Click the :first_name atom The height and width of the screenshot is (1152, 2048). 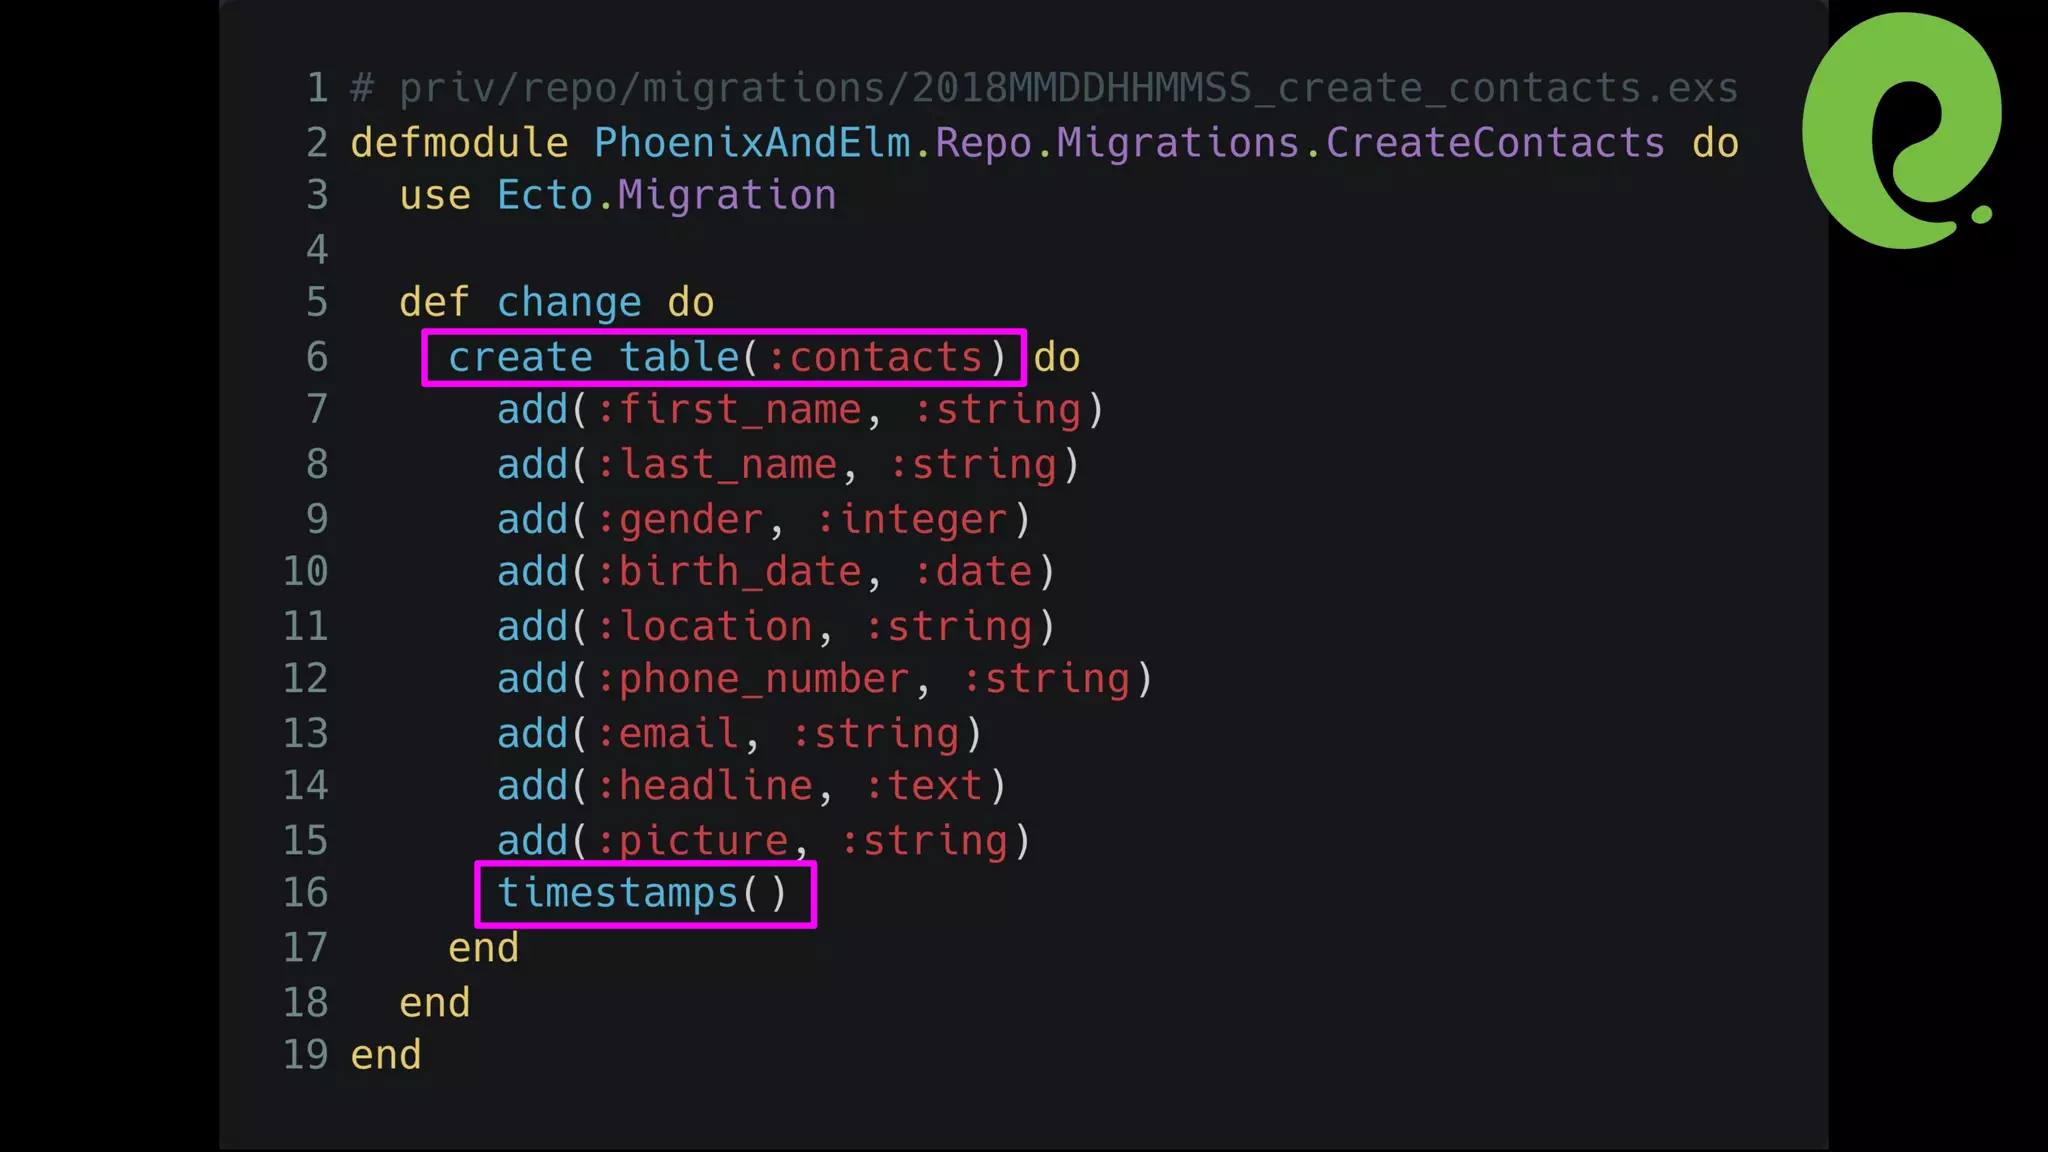pyautogui.click(x=729, y=410)
